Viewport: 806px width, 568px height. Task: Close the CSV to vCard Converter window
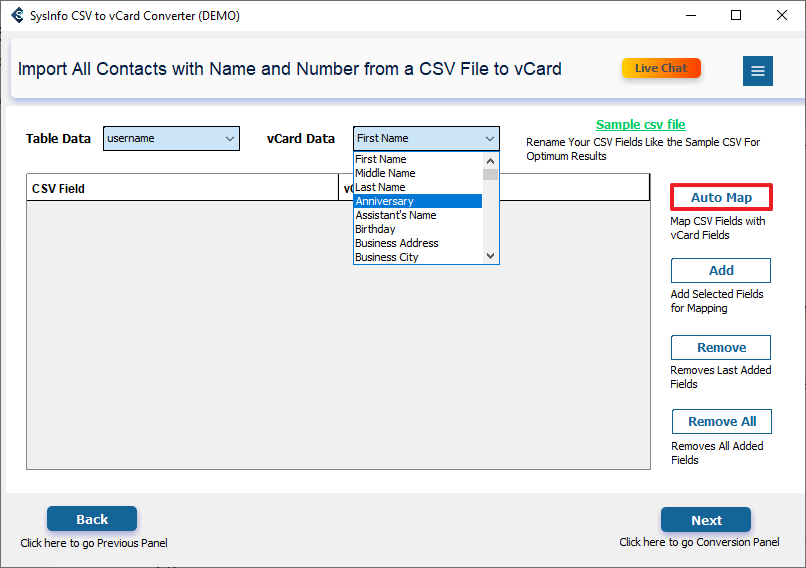coord(782,15)
